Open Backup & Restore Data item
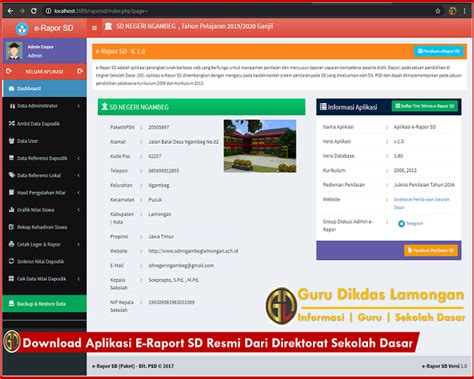This screenshot has height=379, width=474. (x=44, y=304)
